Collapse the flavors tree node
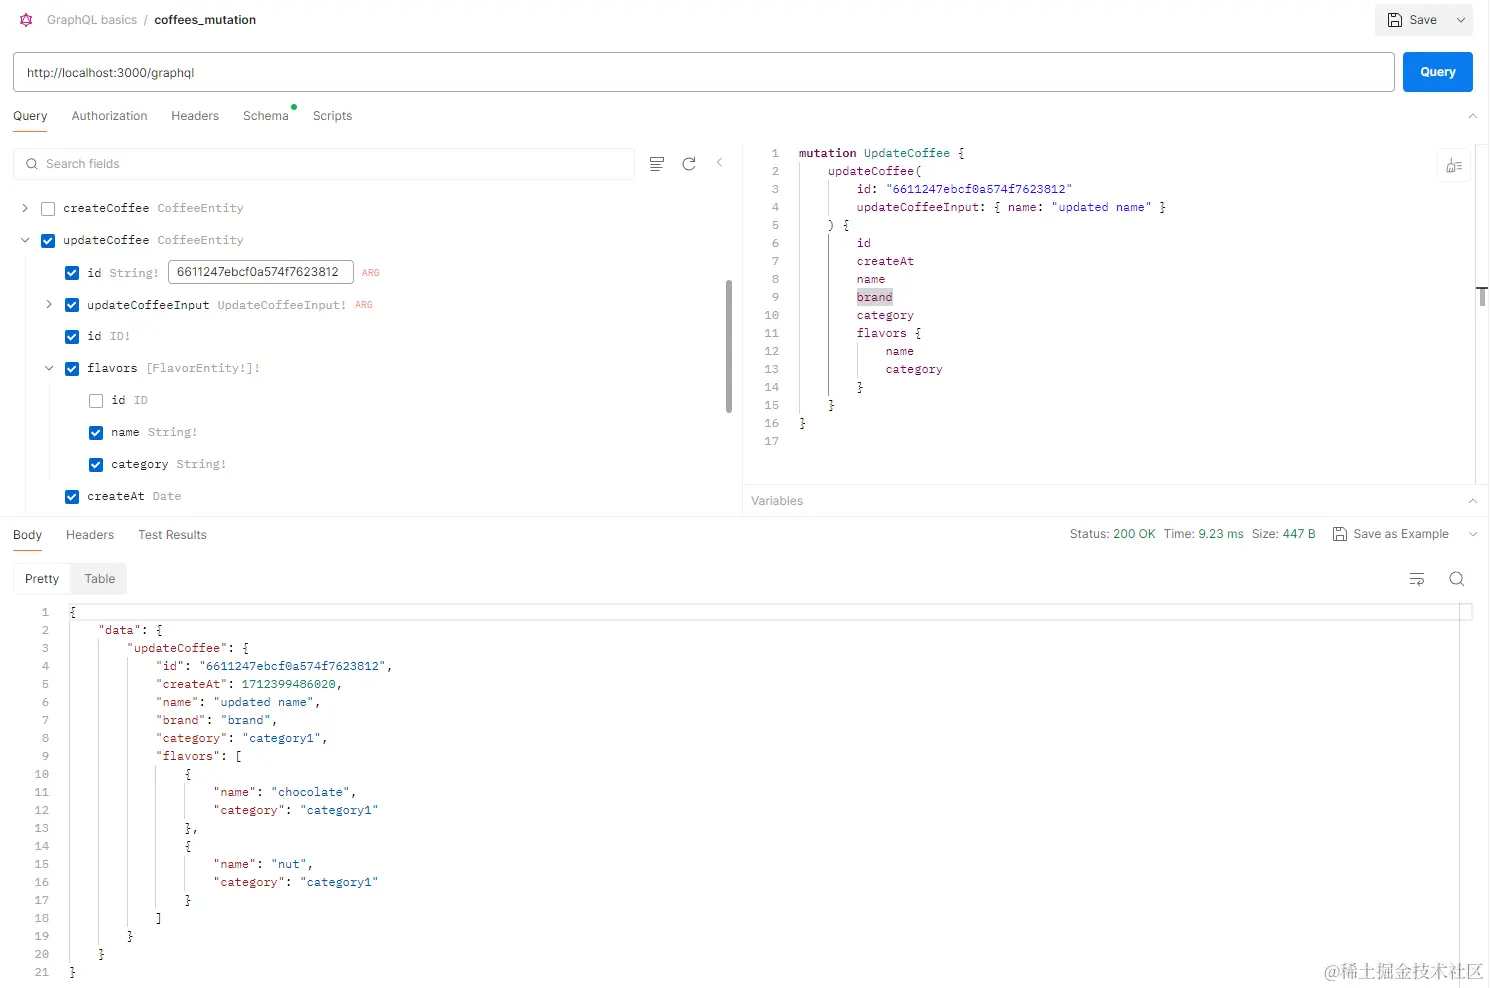1490x988 pixels. point(49,368)
